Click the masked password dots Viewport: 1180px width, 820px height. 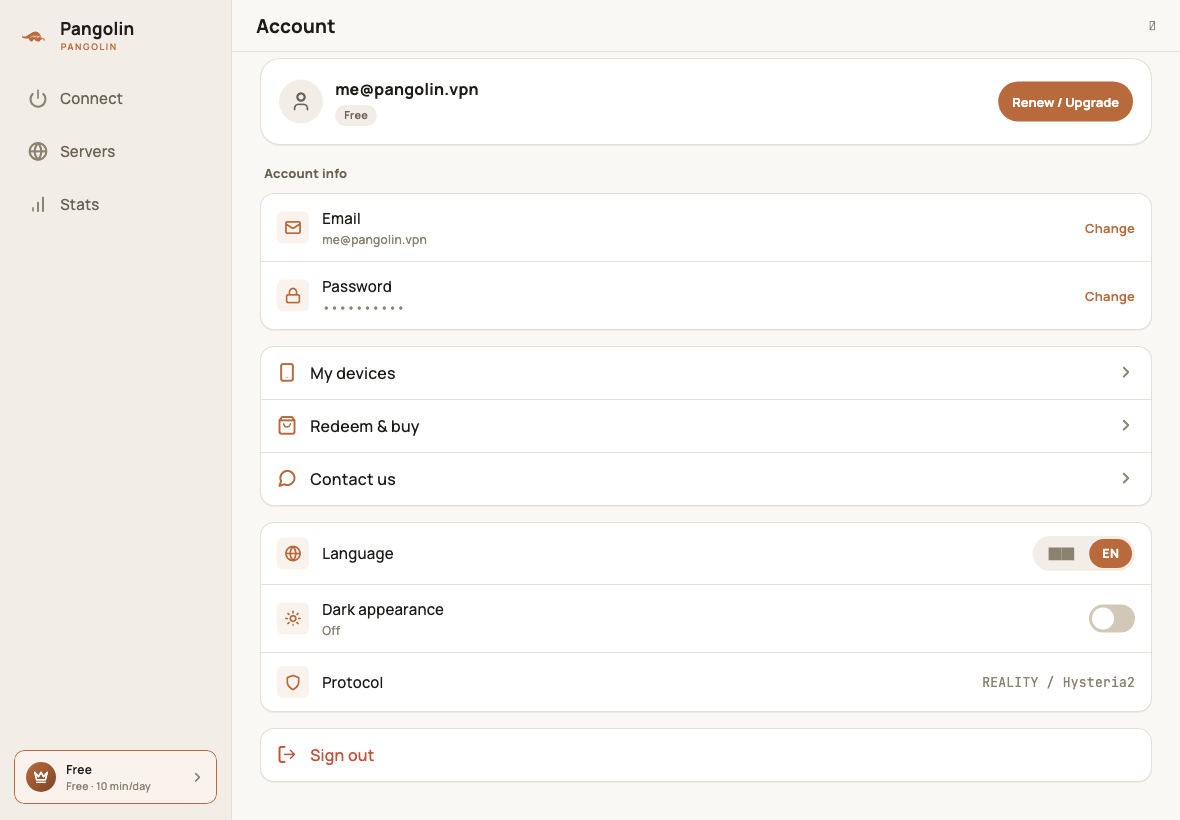click(363, 308)
